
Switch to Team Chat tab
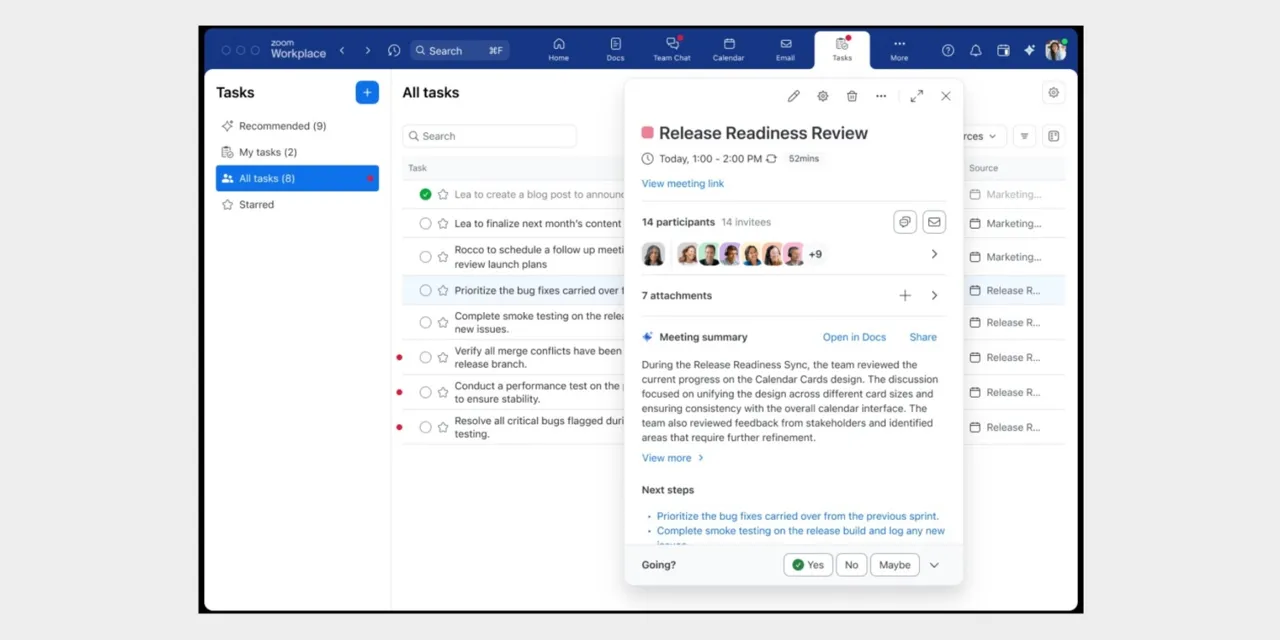point(672,50)
